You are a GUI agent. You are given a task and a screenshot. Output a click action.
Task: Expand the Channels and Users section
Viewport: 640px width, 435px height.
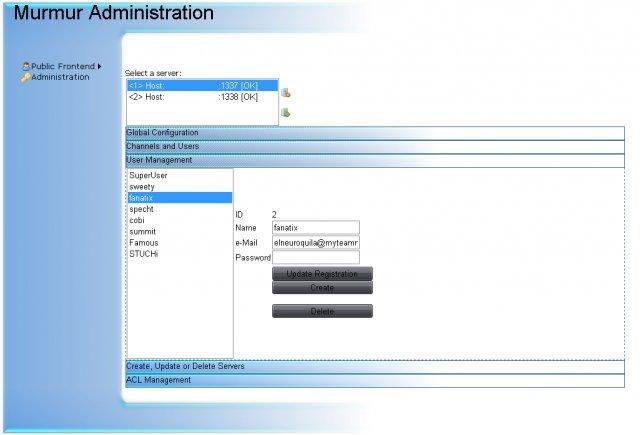[x=375, y=146]
